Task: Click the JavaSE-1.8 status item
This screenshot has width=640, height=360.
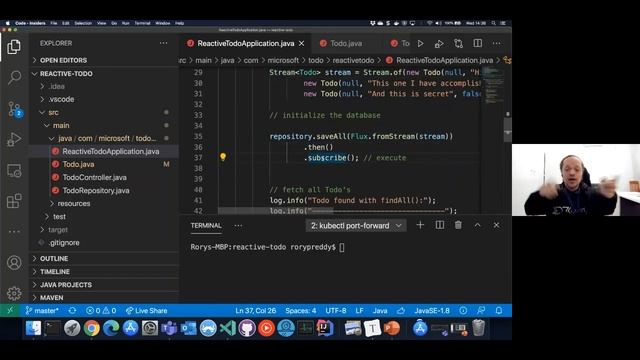Action: click(x=432, y=311)
